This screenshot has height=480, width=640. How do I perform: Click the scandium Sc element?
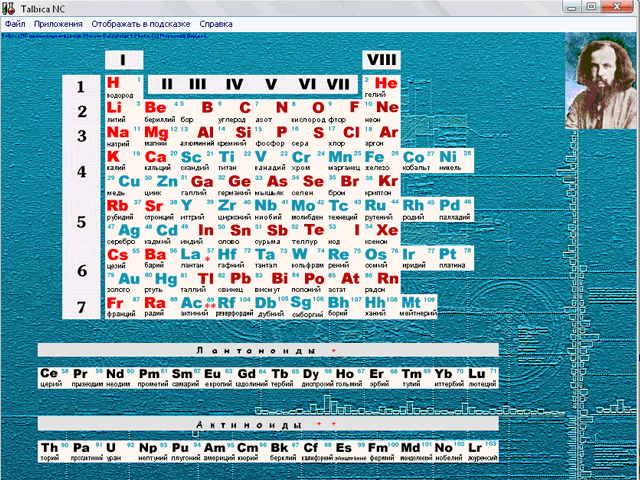[198, 160]
